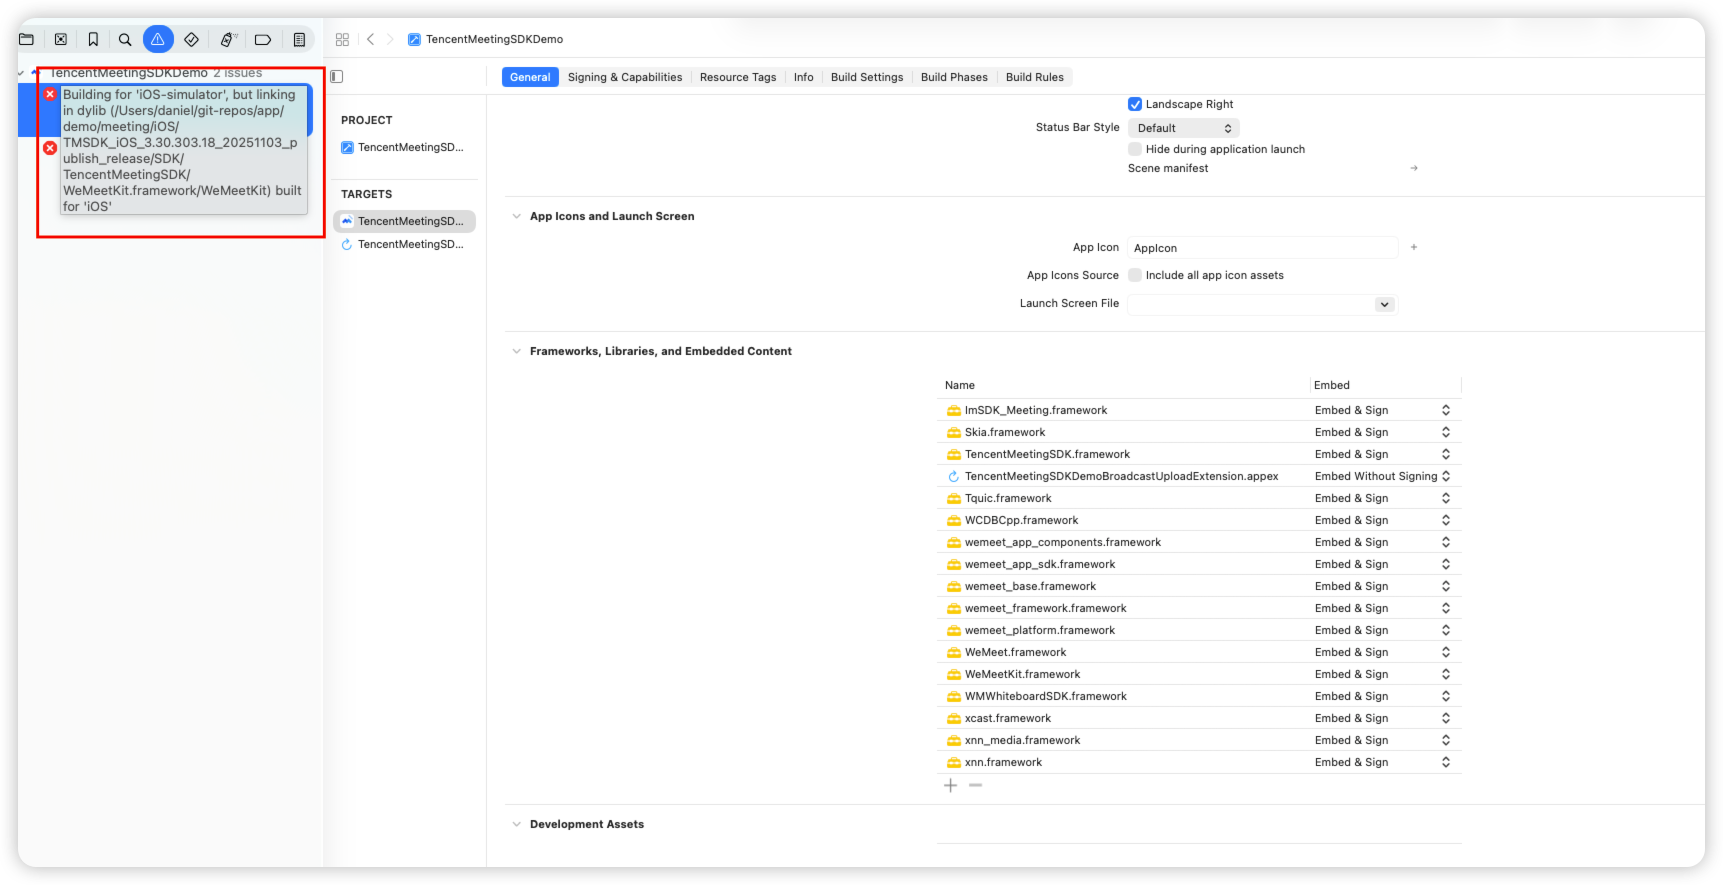1723x885 pixels.
Task: Select the TencentMeetingSDK.framework row
Action: point(1199,454)
